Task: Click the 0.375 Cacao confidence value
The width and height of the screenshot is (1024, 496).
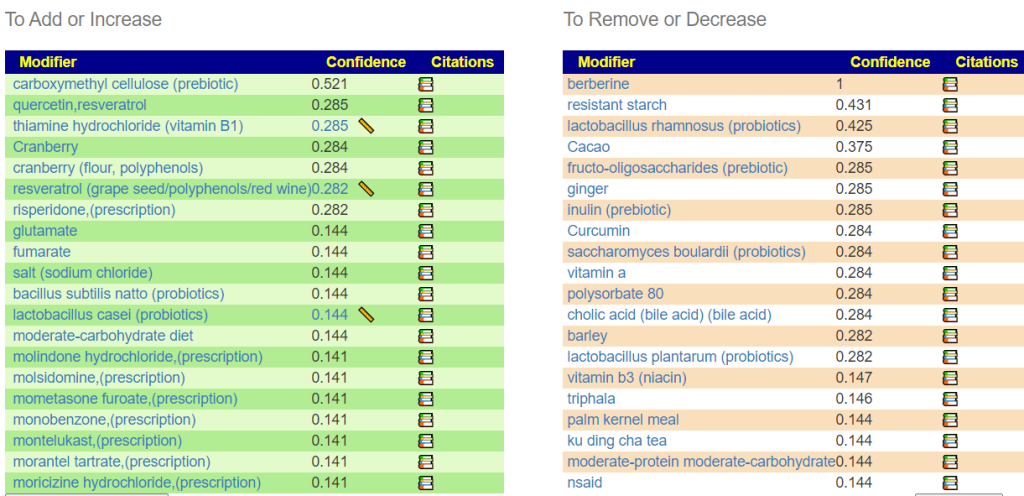Action: coord(854,147)
